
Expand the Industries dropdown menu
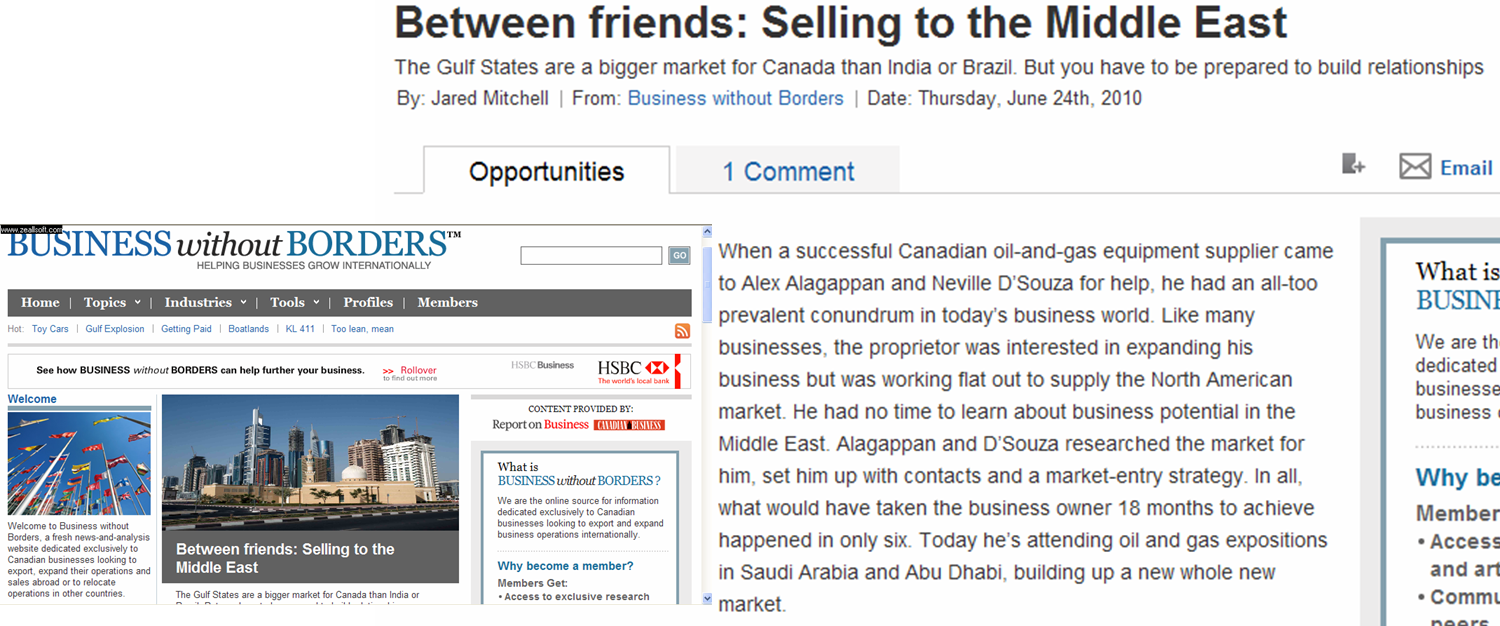(x=205, y=303)
